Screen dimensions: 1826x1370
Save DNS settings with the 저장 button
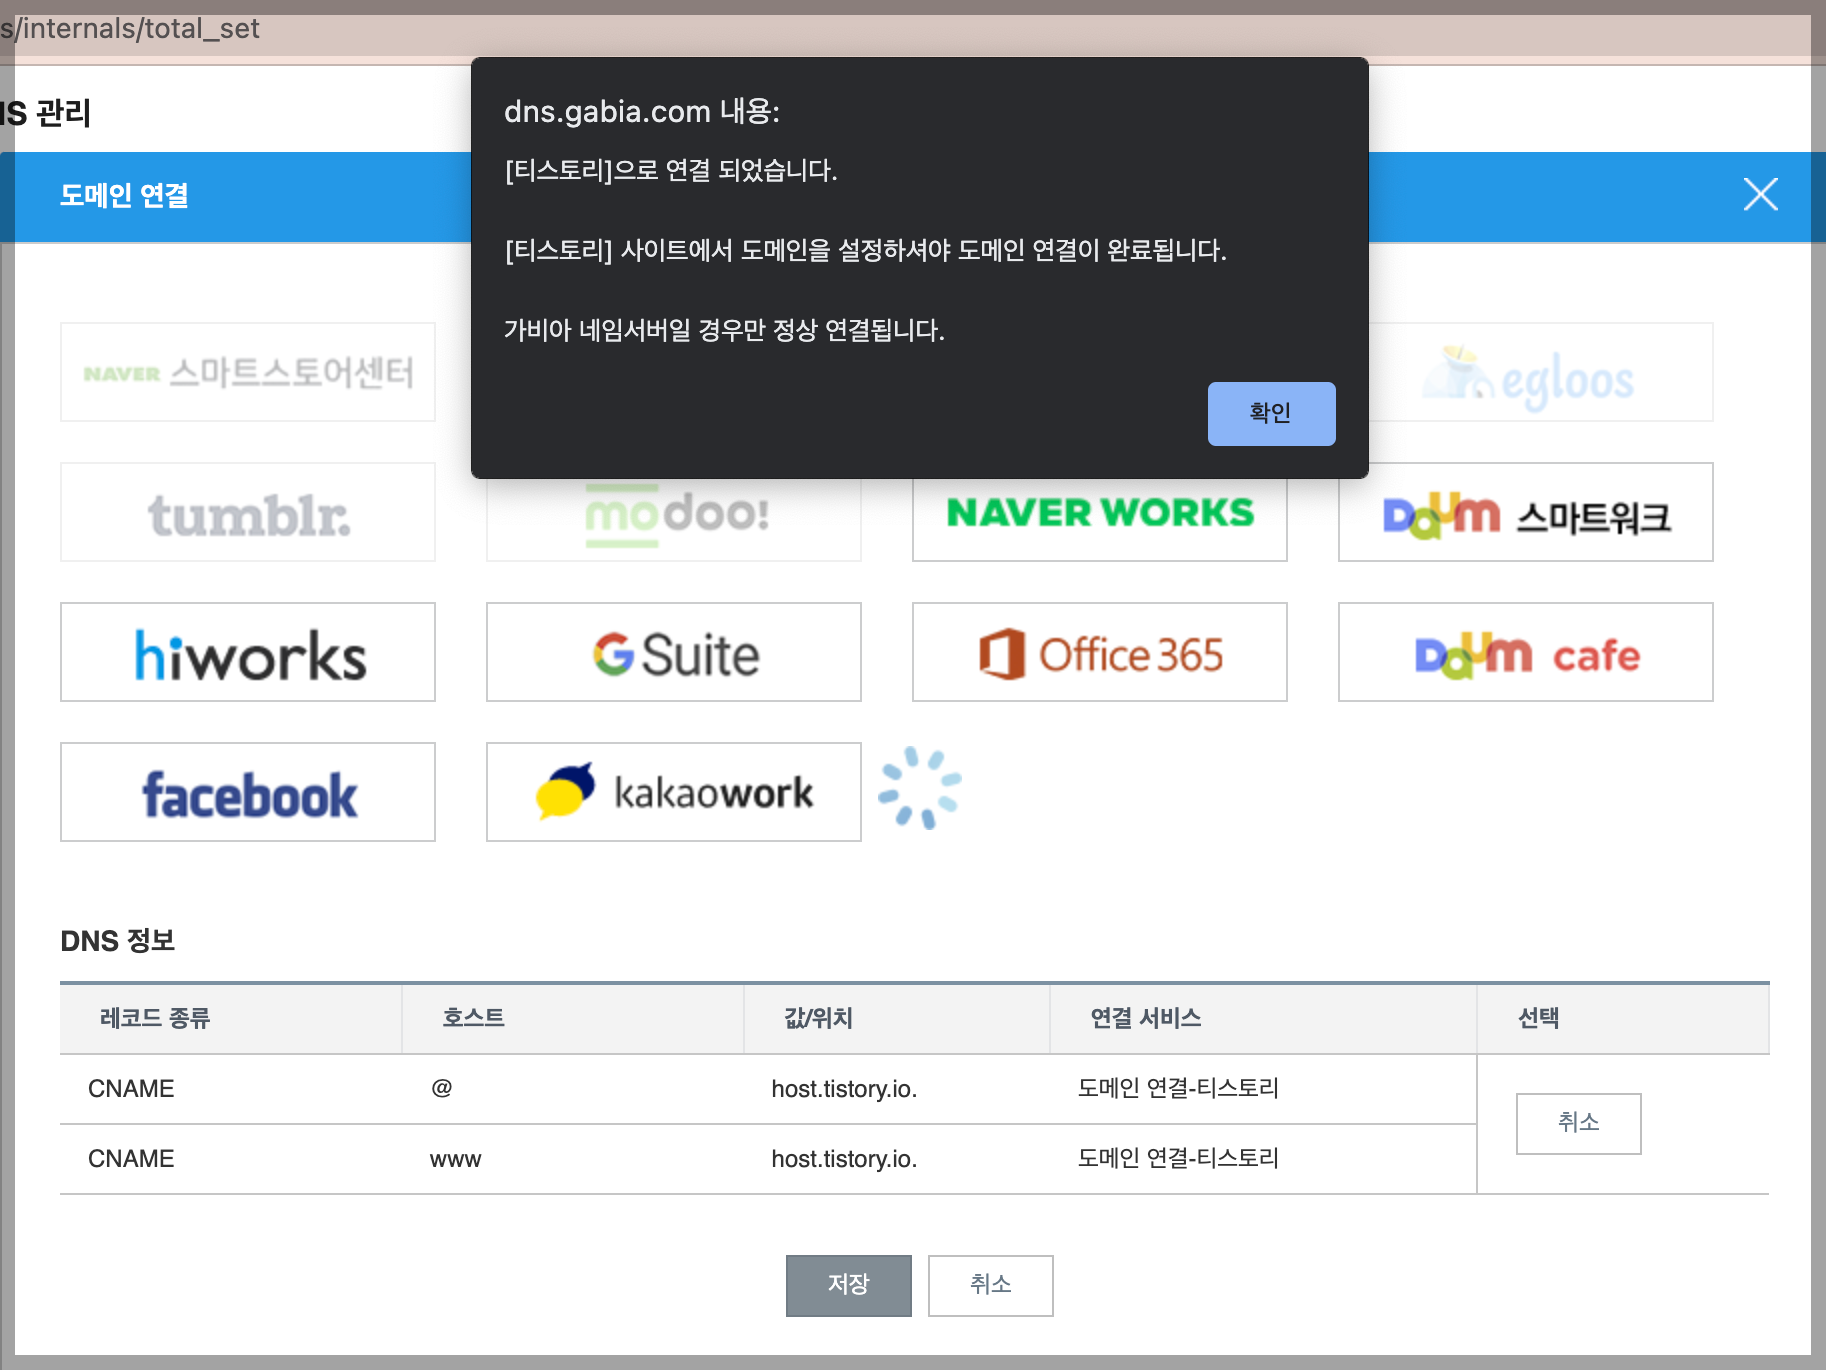(x=849, y=1286)
